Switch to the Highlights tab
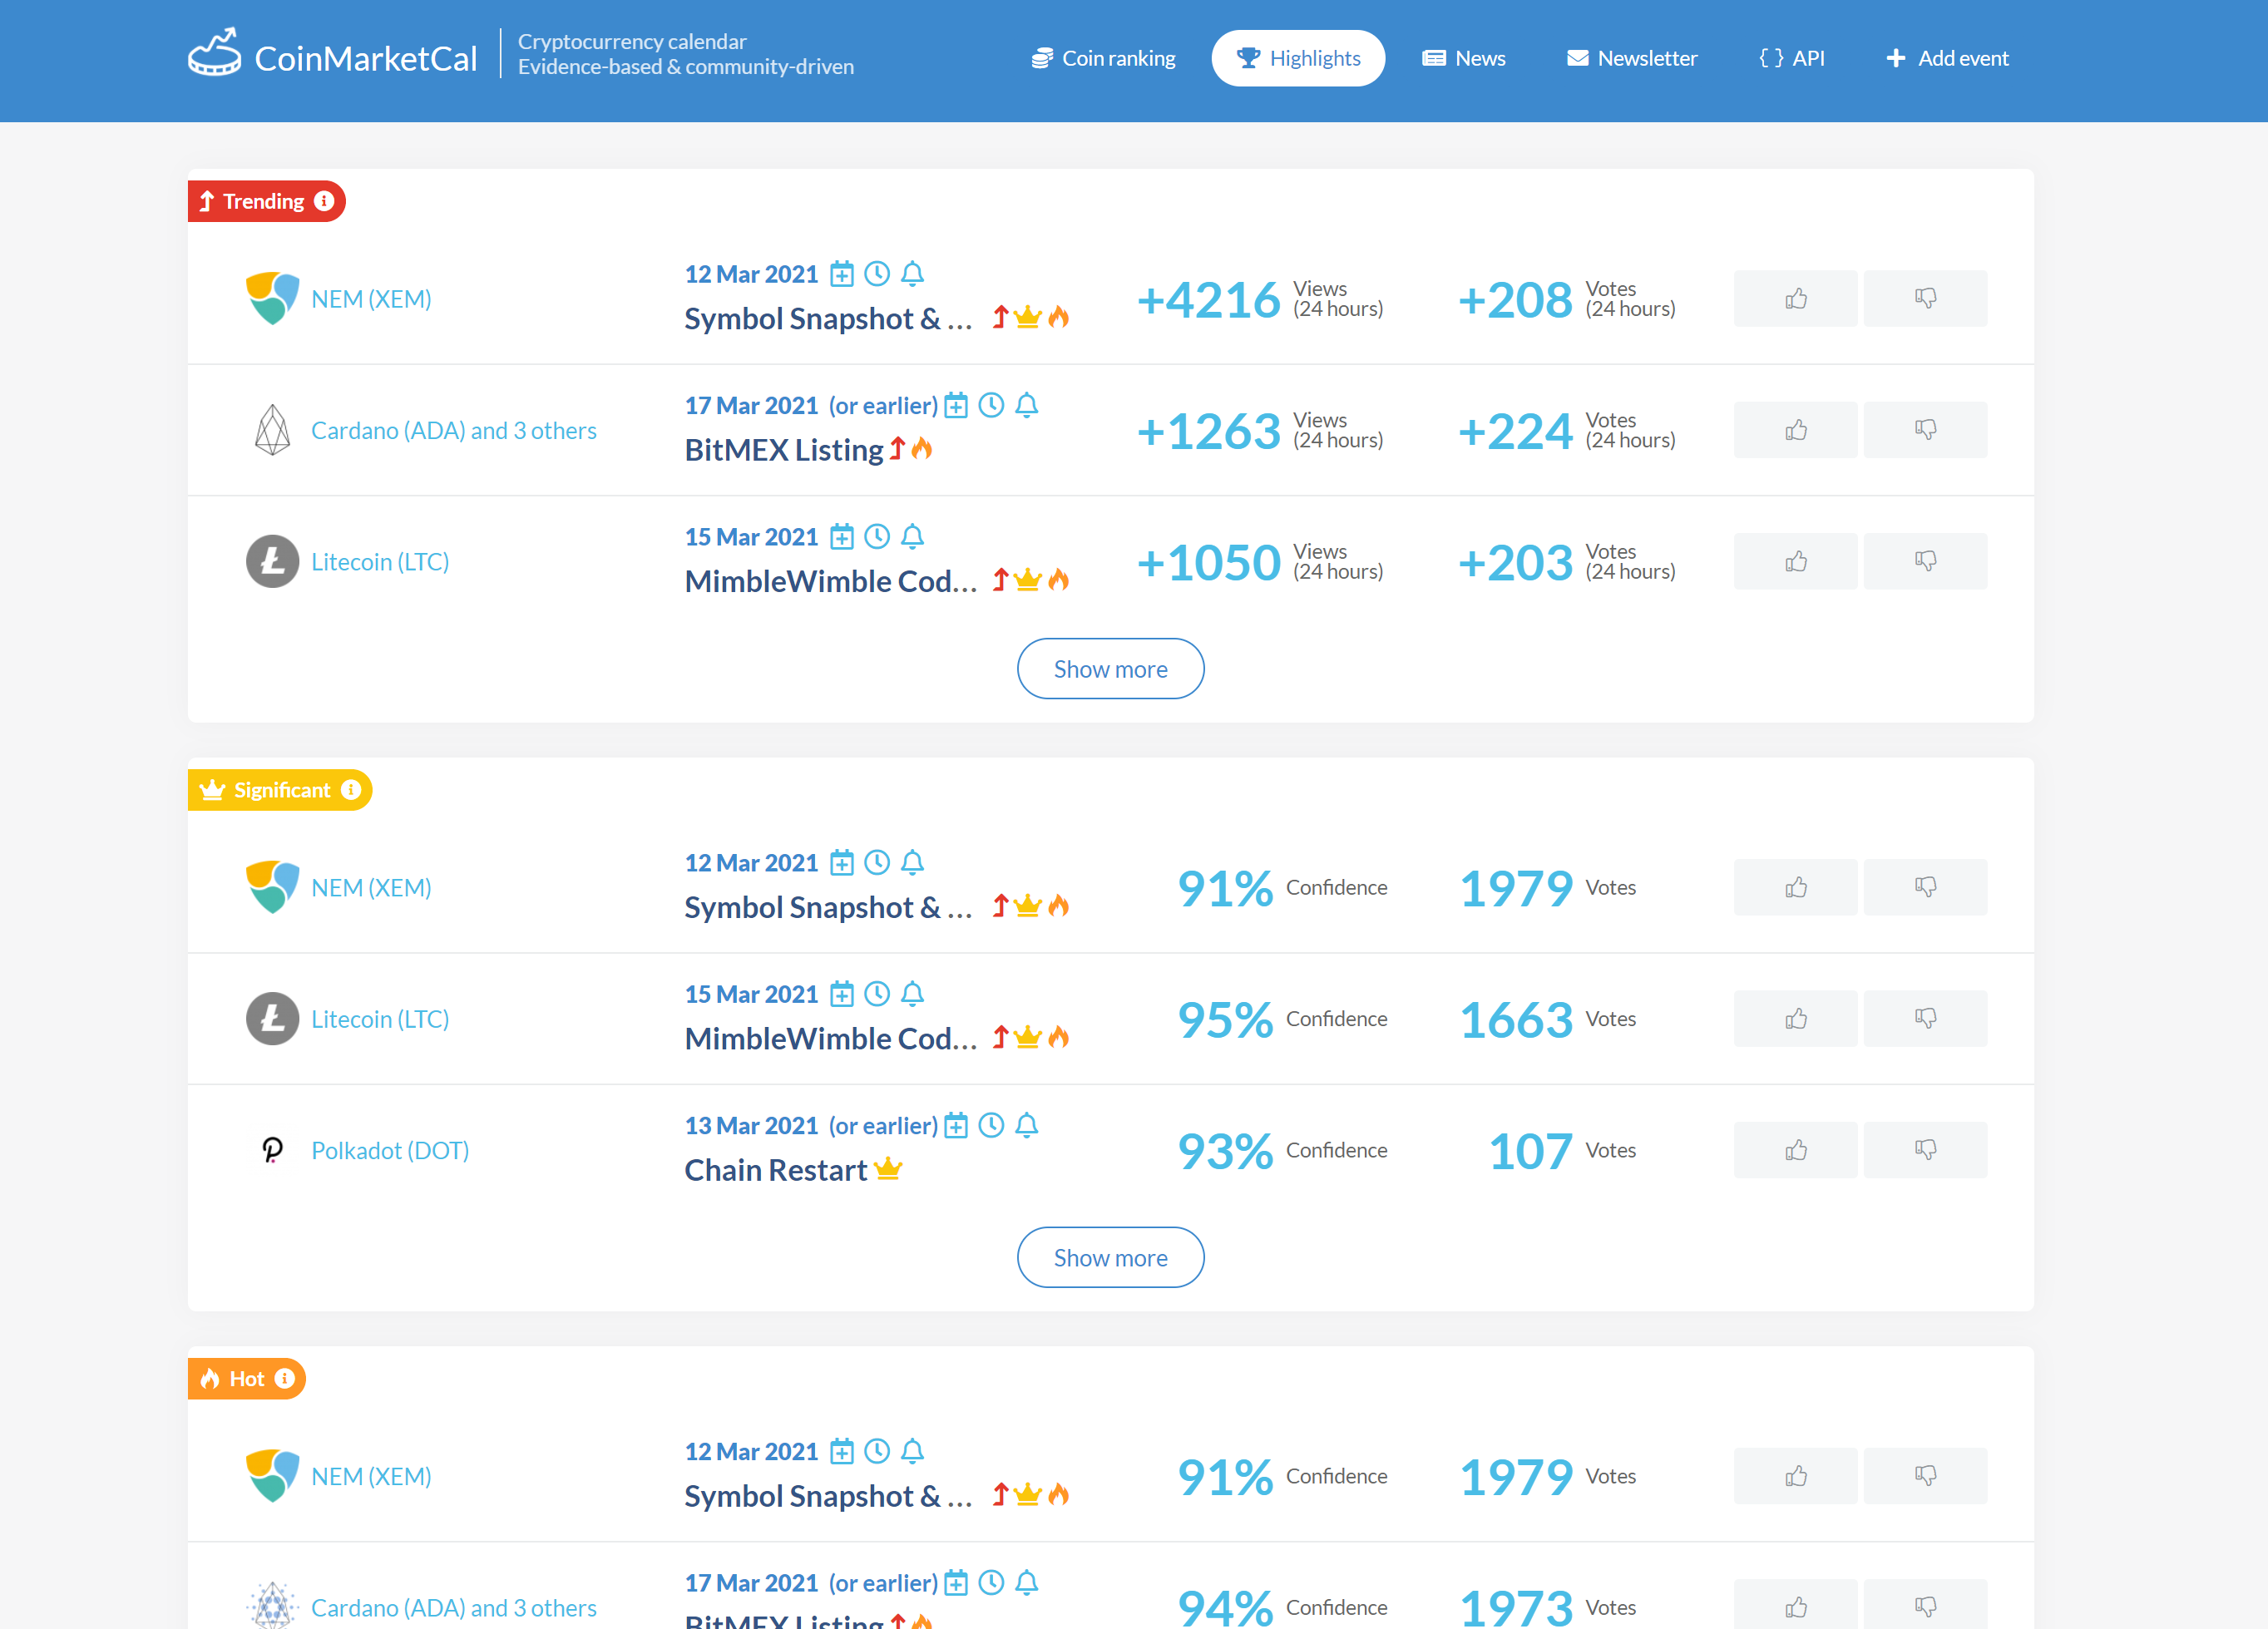The width and height of the screenshot is (2268, 1629). coord(1298,57)
